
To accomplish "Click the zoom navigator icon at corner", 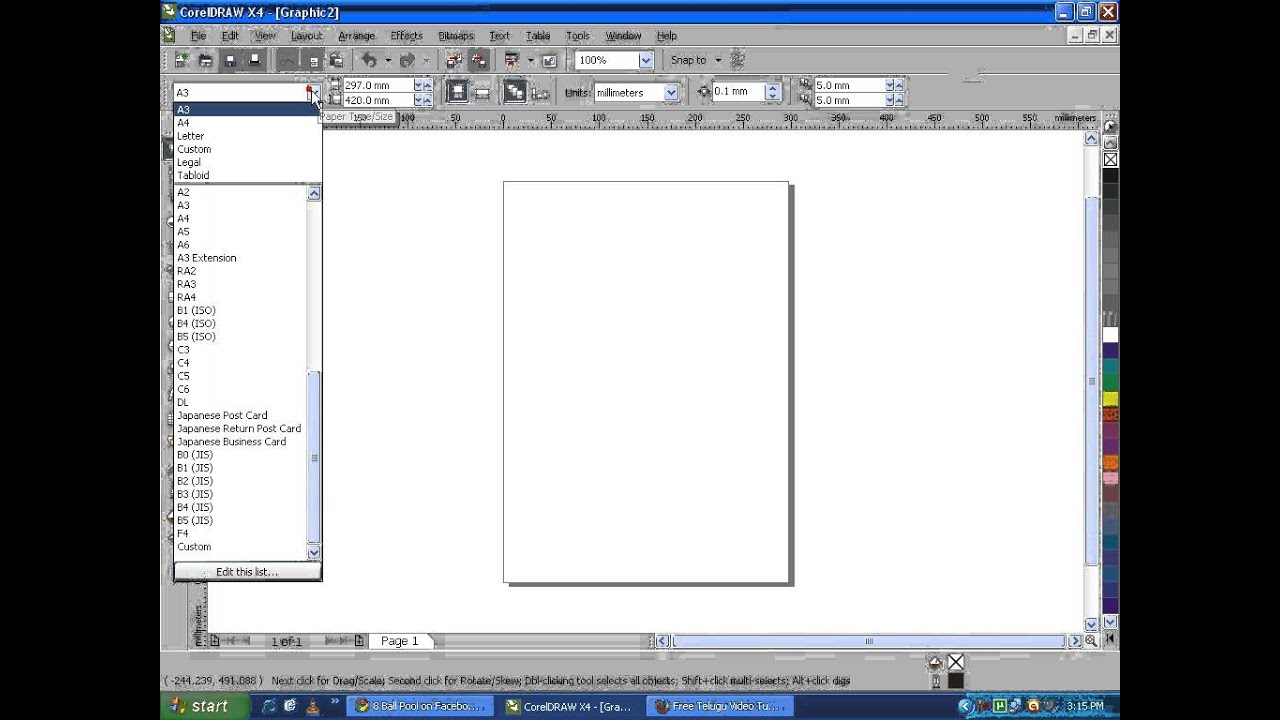I will pyautogui.click(x=1091, y=641).
